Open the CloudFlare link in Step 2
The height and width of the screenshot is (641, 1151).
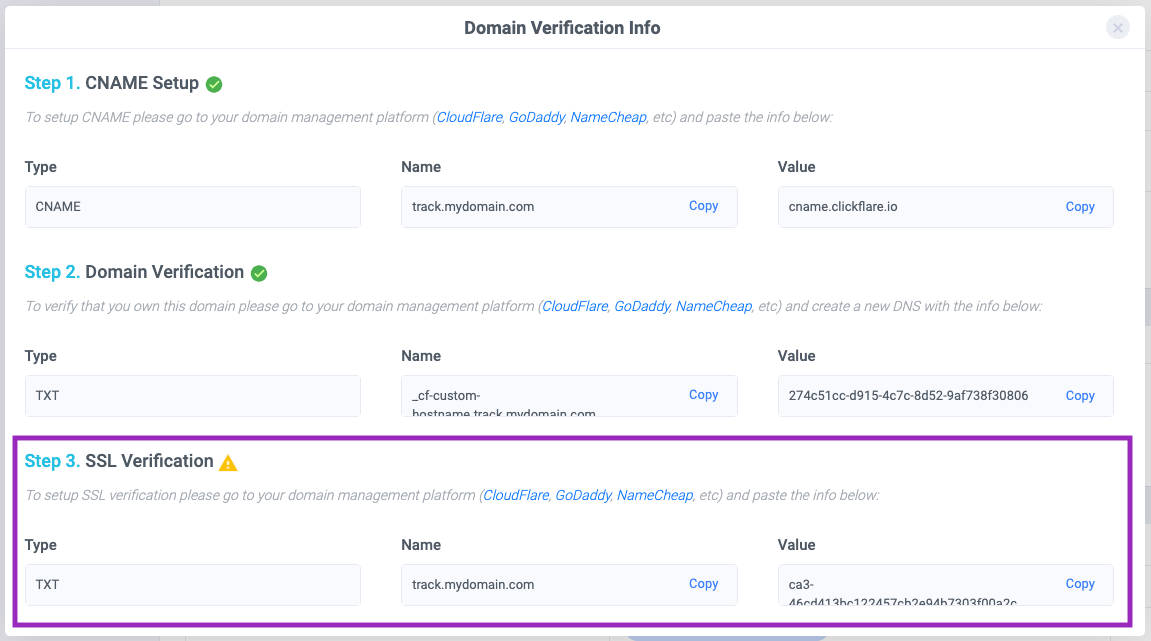[x=576, y=306]
